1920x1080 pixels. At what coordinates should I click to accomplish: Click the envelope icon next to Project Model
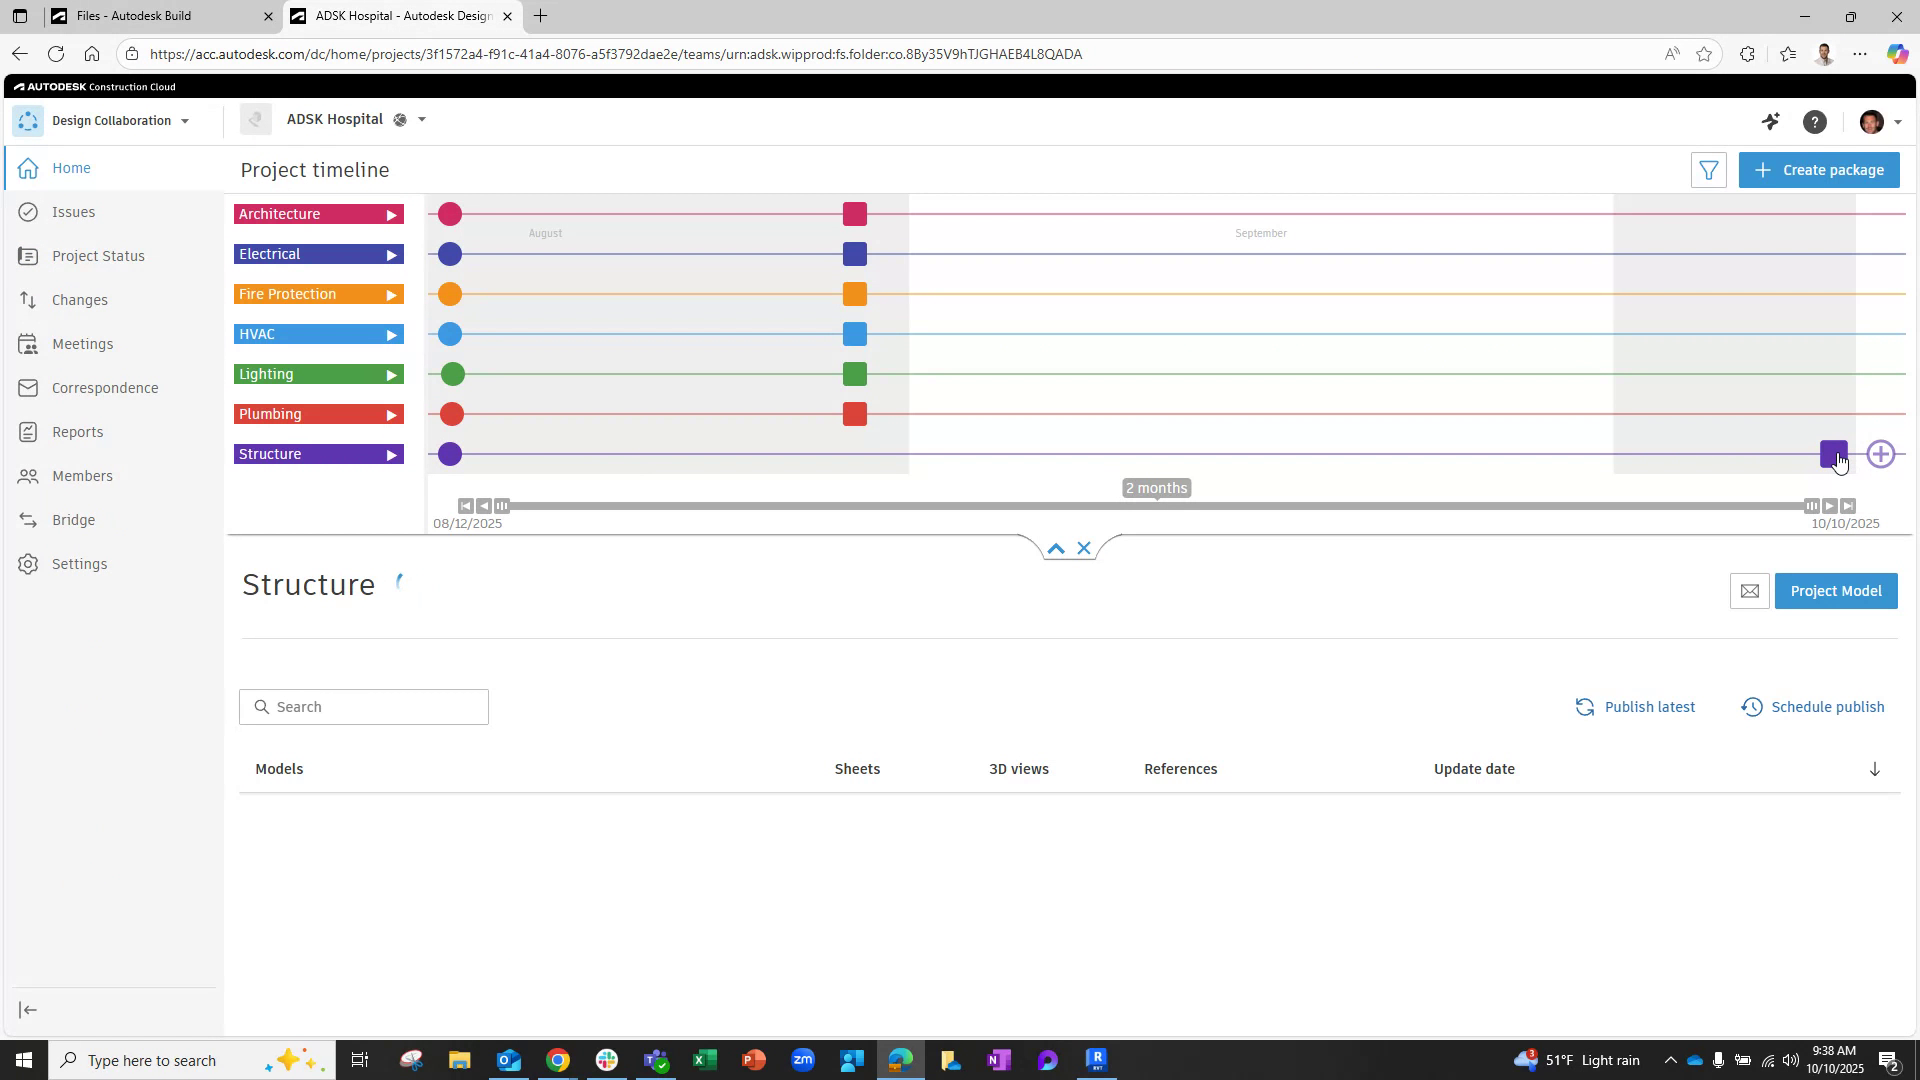pos(1749,591)
